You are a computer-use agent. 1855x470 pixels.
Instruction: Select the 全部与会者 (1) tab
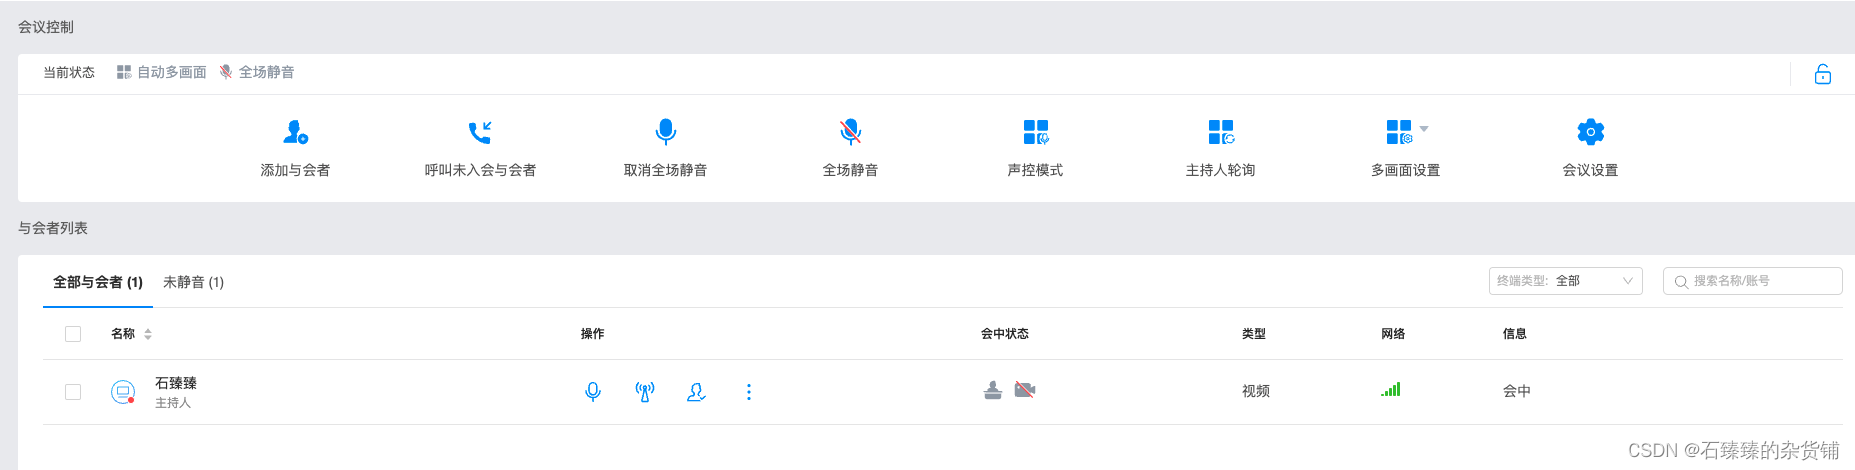(98, 283)
